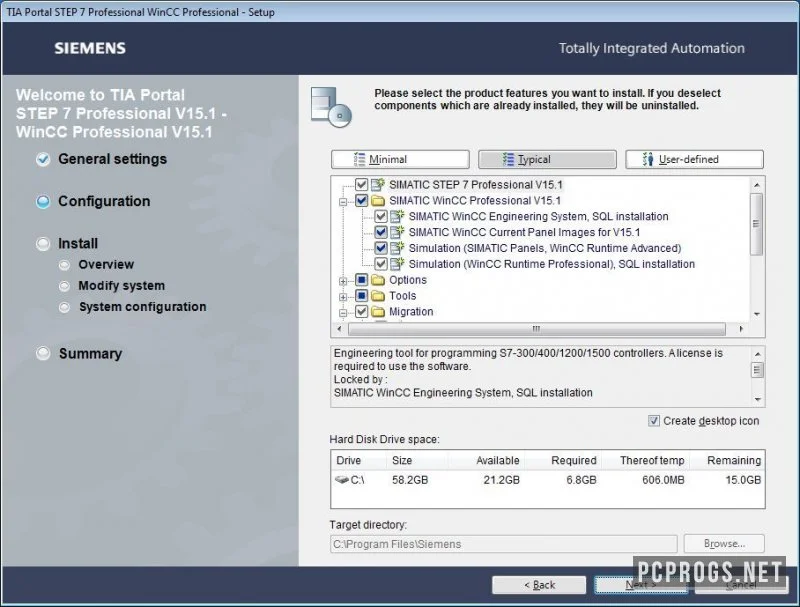Click the 15.0GB remaining value
This screenshot has width=800, height=607.
pyautogui.click(x=743, y=480)
